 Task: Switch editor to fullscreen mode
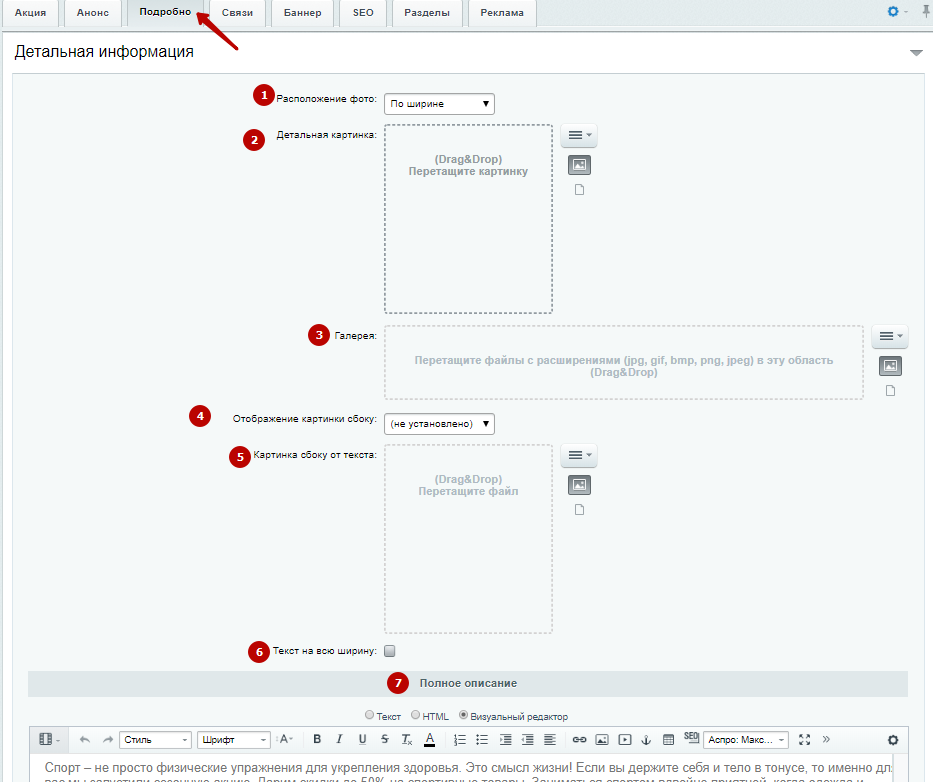click(x=804, y=740)
